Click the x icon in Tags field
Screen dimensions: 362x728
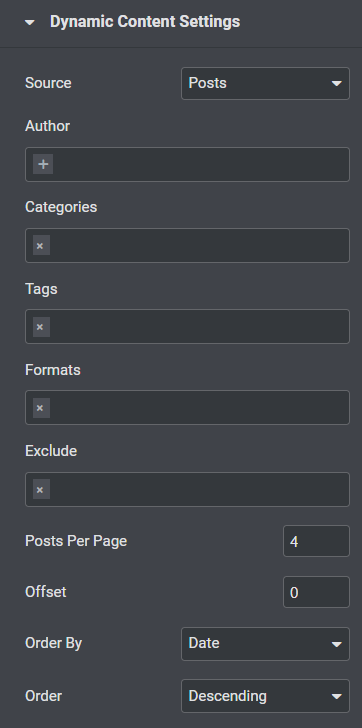(41, 326)
